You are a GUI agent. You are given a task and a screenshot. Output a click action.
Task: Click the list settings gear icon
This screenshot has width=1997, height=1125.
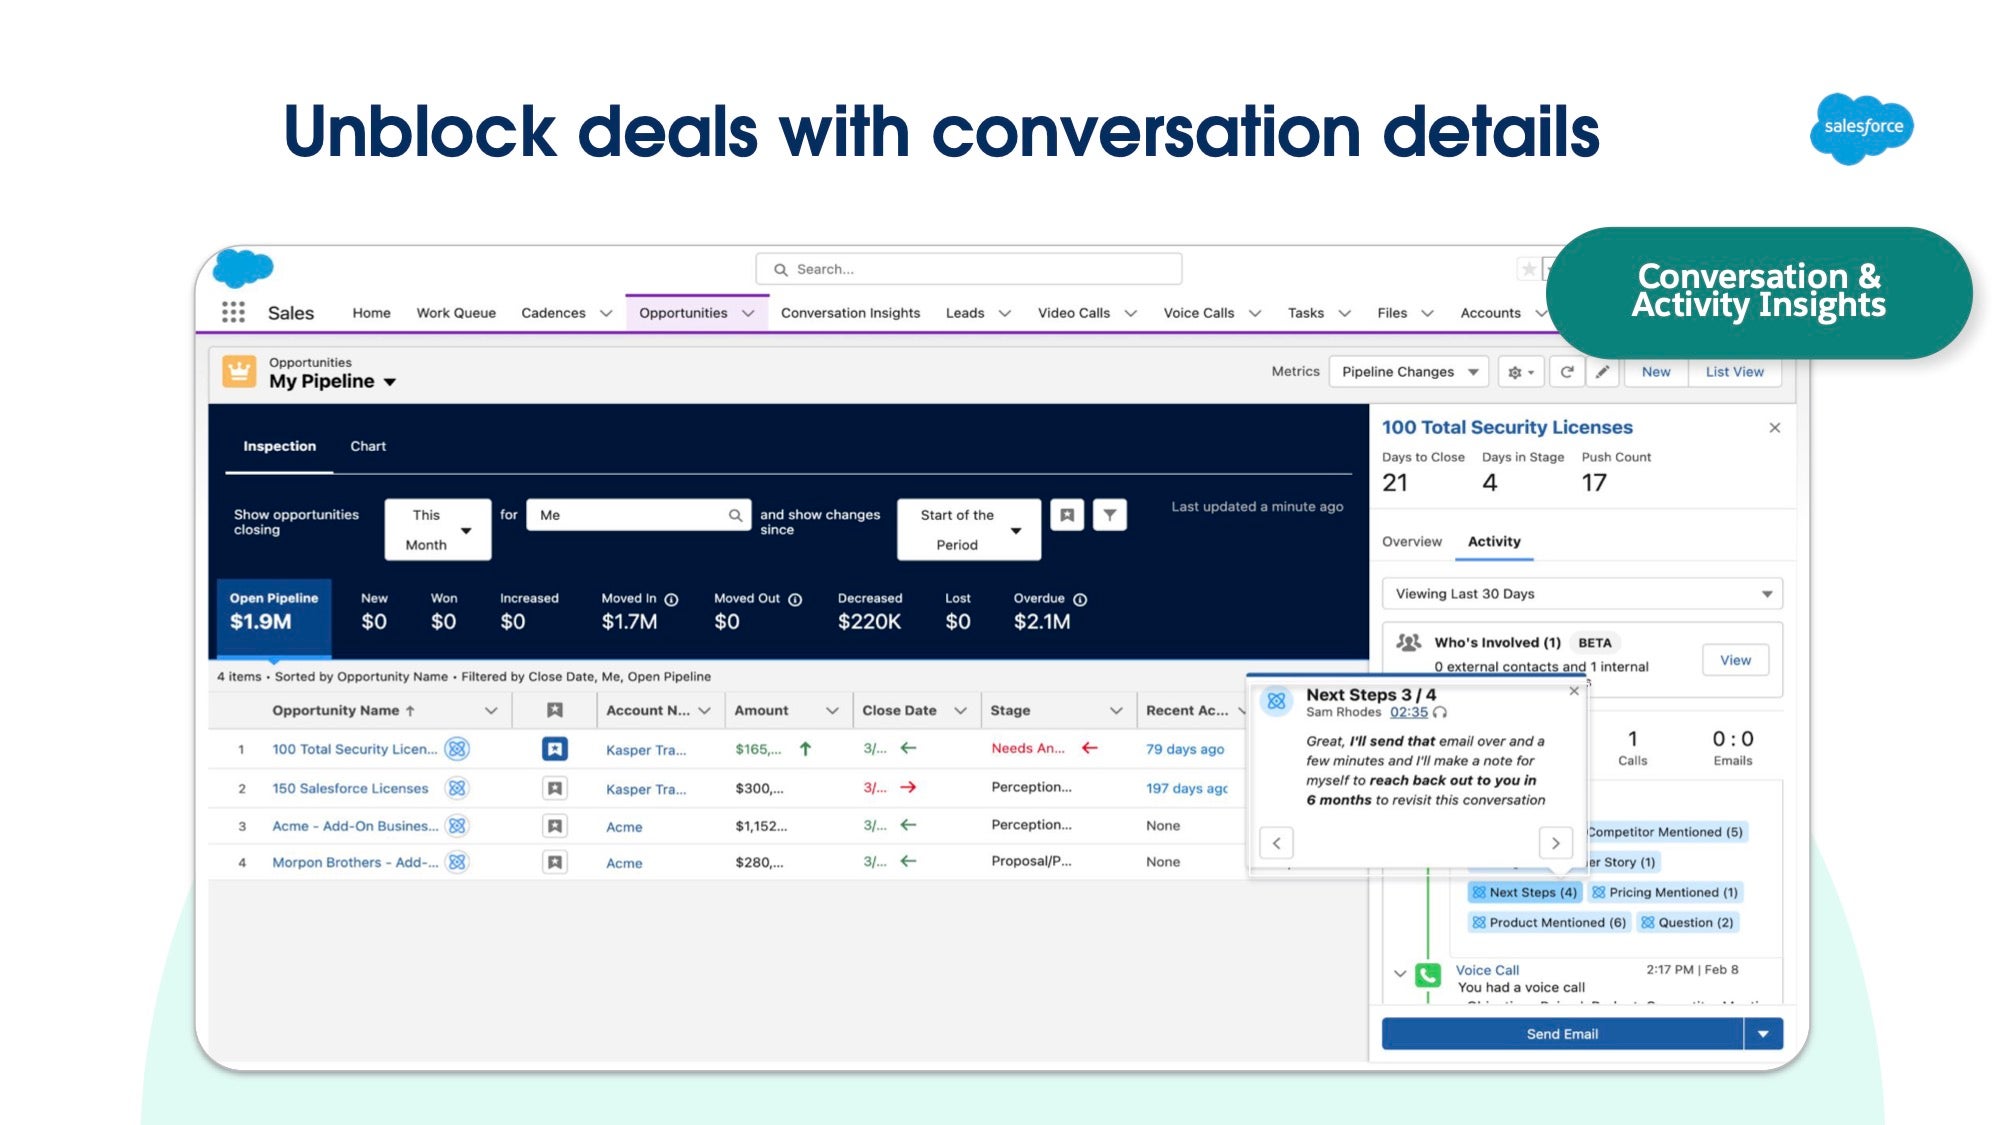pos(1520,372)
